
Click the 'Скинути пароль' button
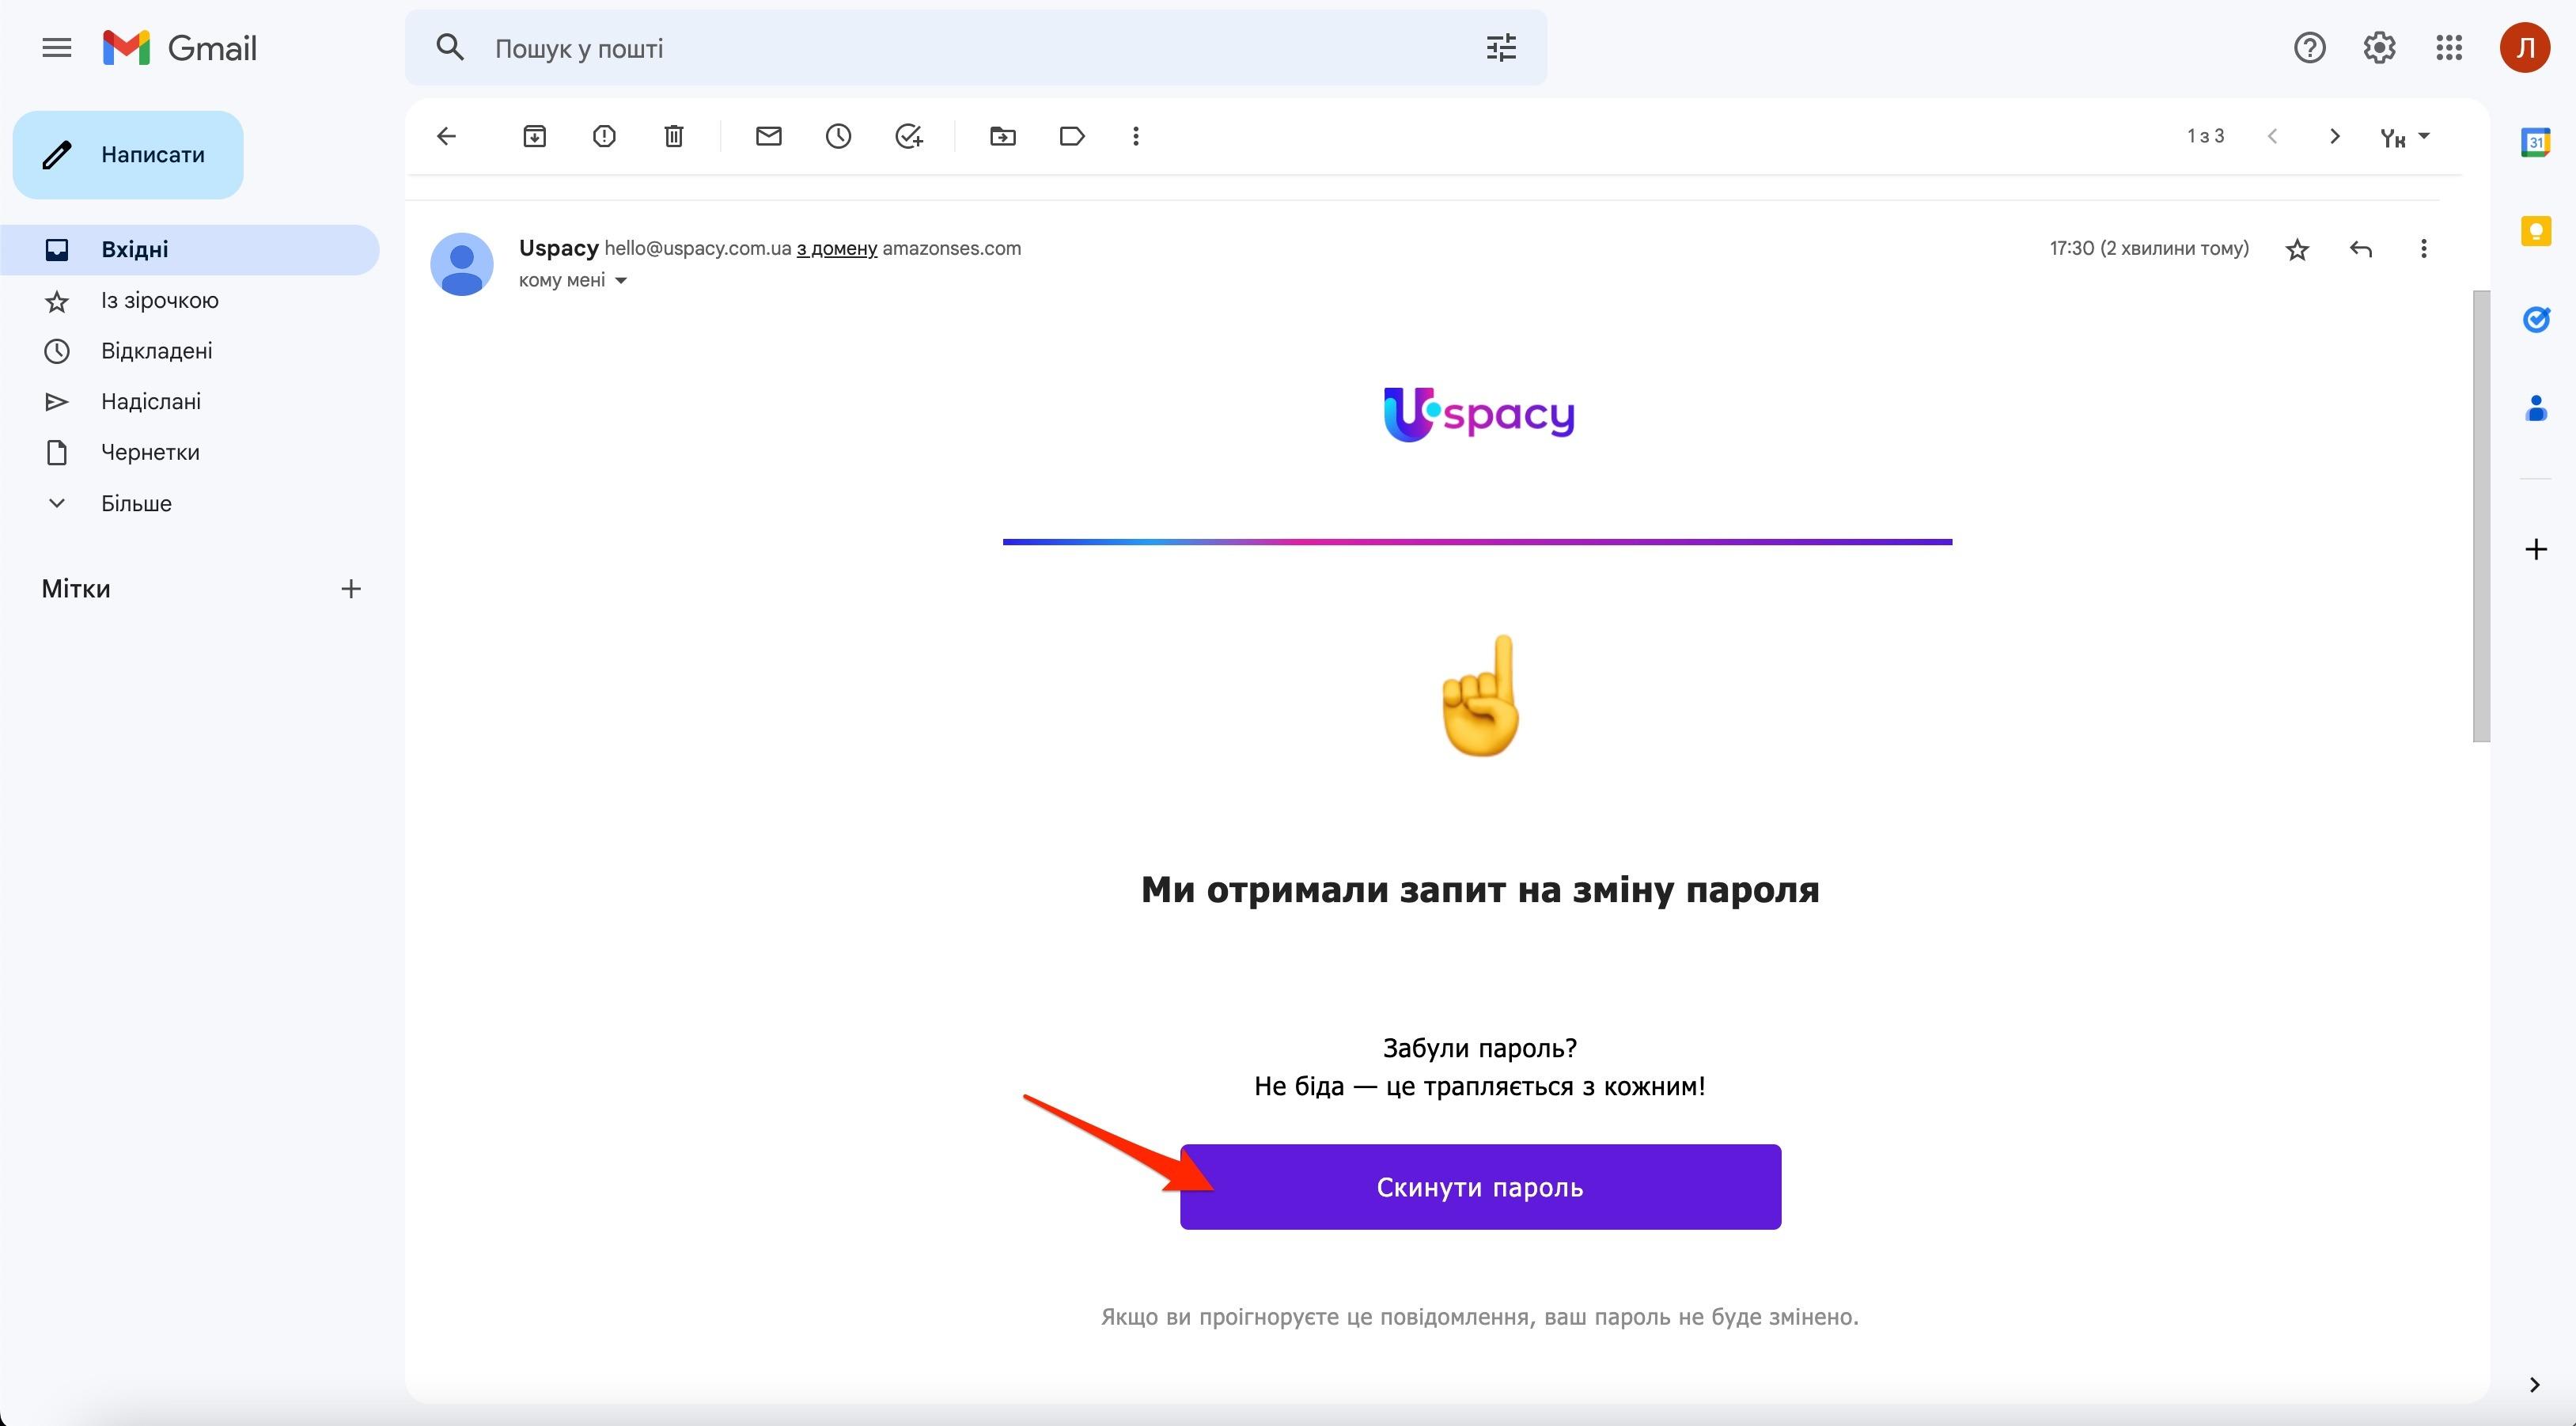pos(1480,1187)
